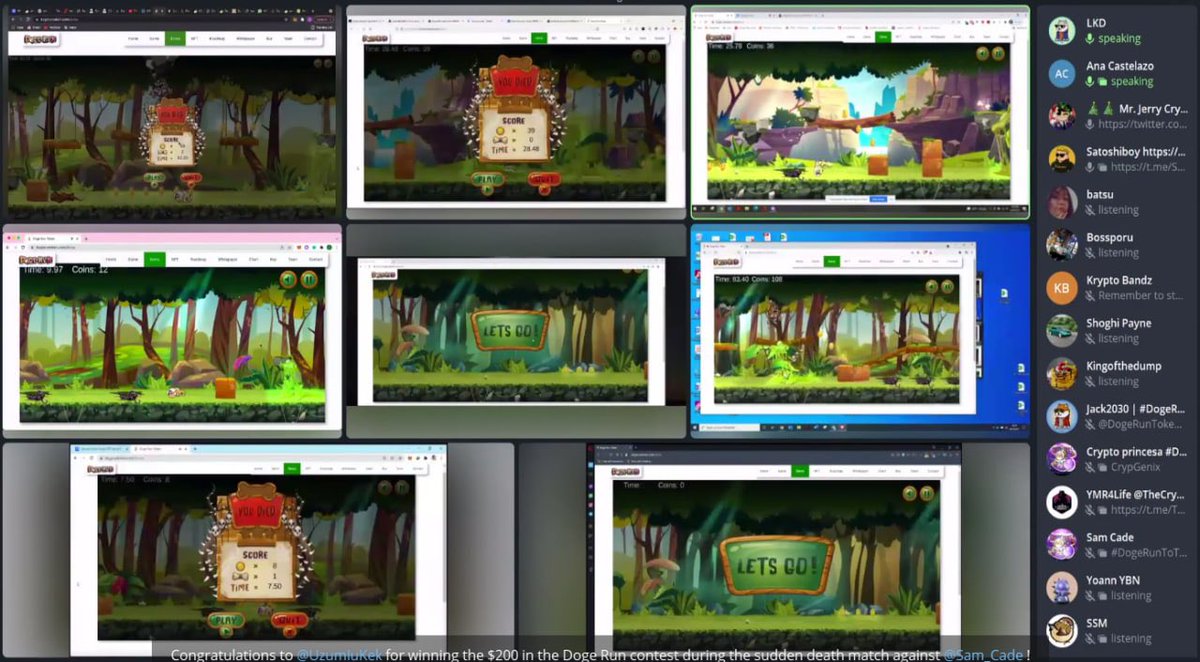The image size is (1200, 662).
Task: Click the green microphone icon under Ana Castelazo
Action: (x=1090, y=82)
